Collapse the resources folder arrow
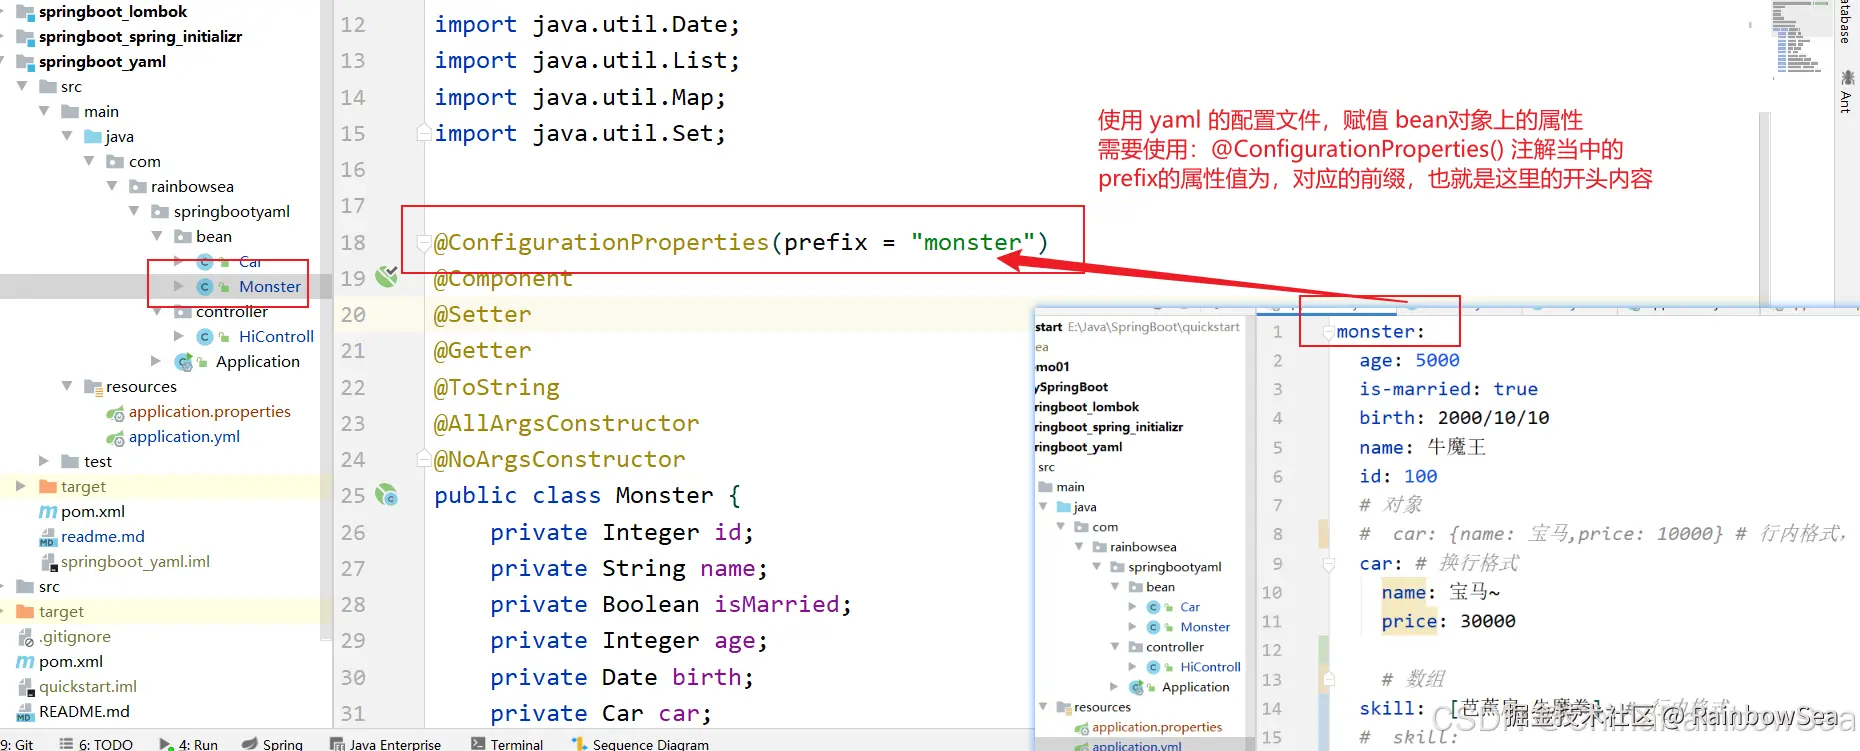Screen dimensions: 1860x751 (x=67, y=386)
